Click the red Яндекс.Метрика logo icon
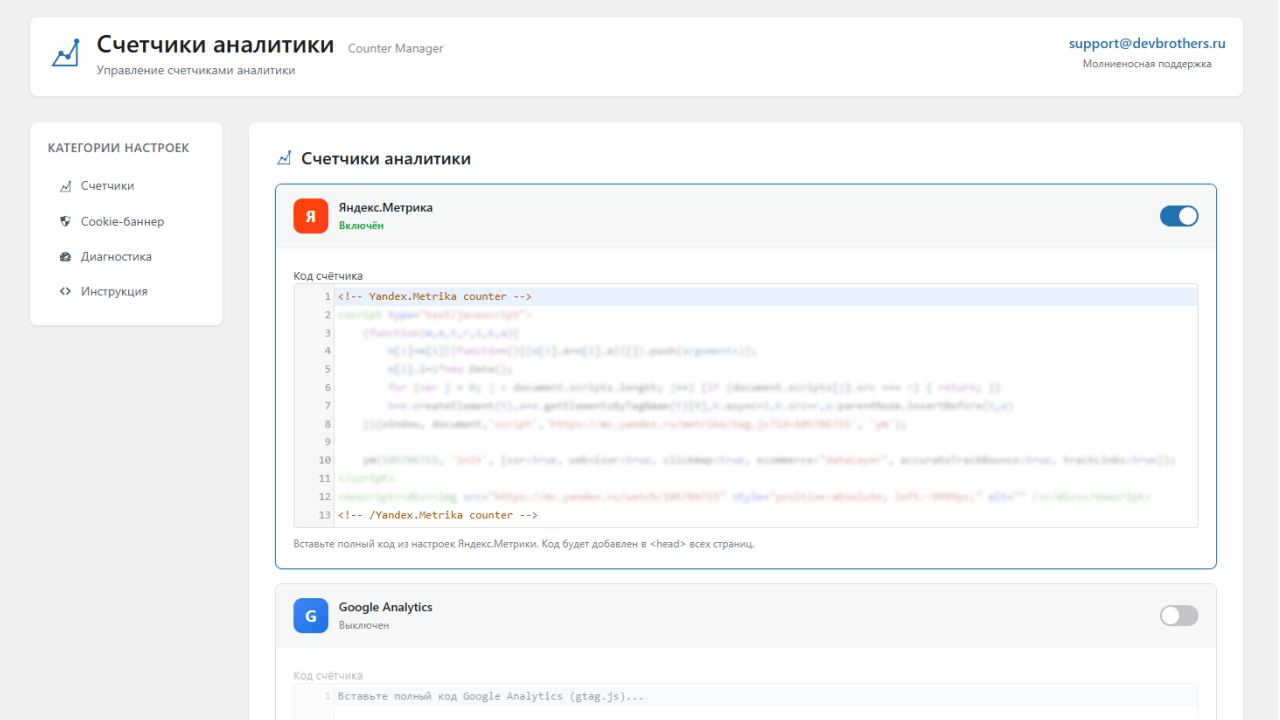Screen dimensions: 1280x720 pyautogui.click(x=311, y=216)
